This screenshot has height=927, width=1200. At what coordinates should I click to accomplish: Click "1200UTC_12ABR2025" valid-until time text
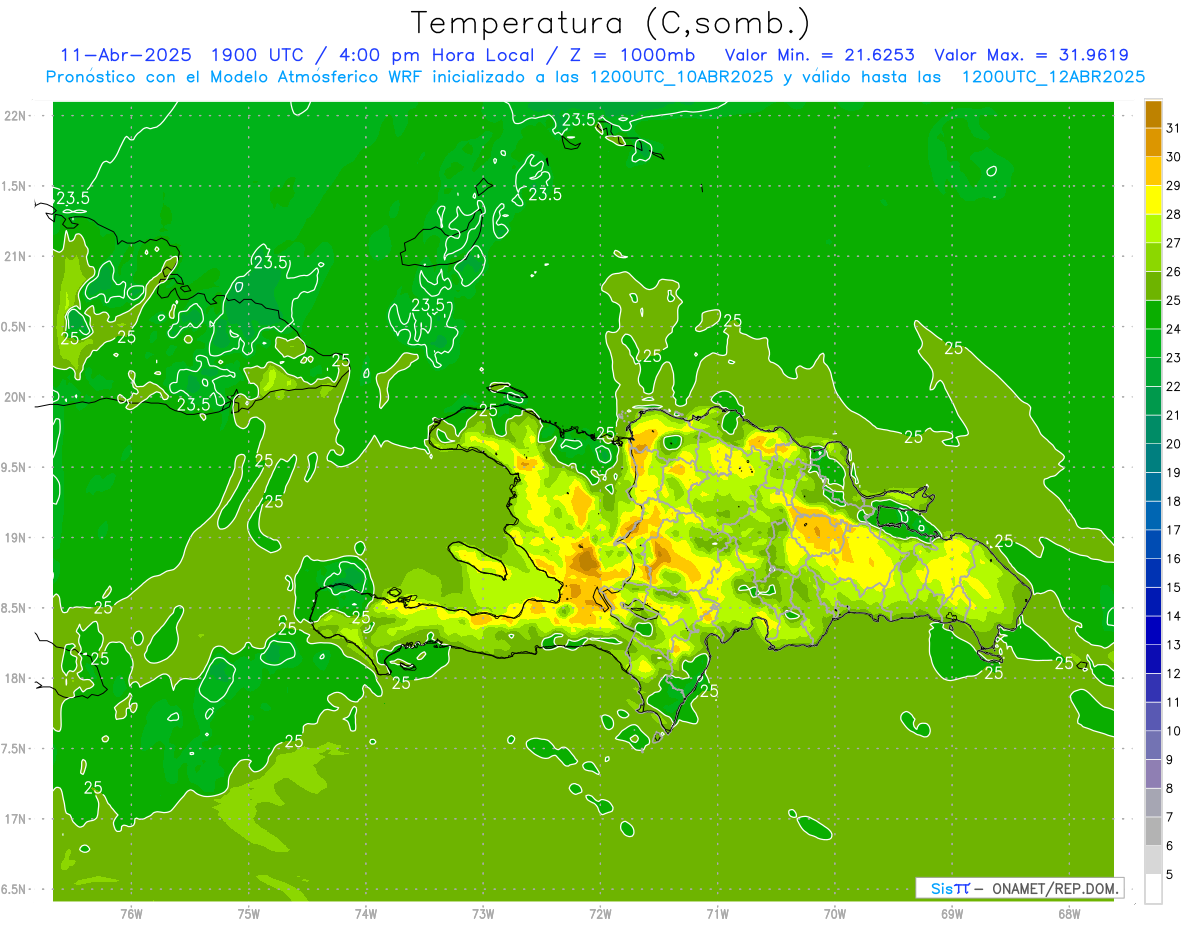point(1053,77)
